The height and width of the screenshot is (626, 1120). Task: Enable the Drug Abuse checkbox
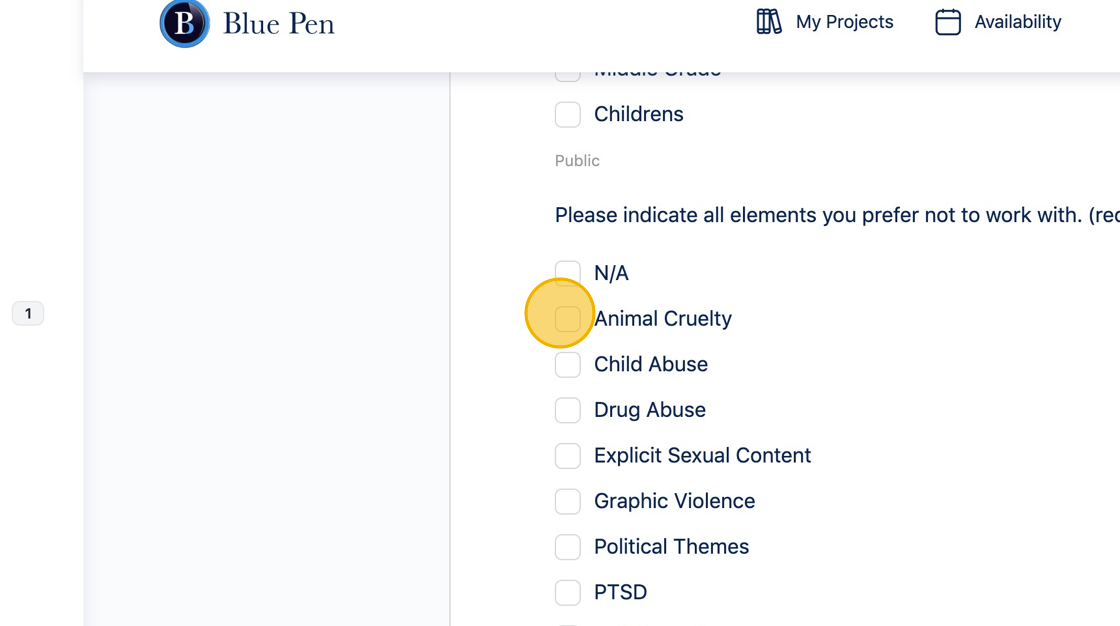point(568,410)
